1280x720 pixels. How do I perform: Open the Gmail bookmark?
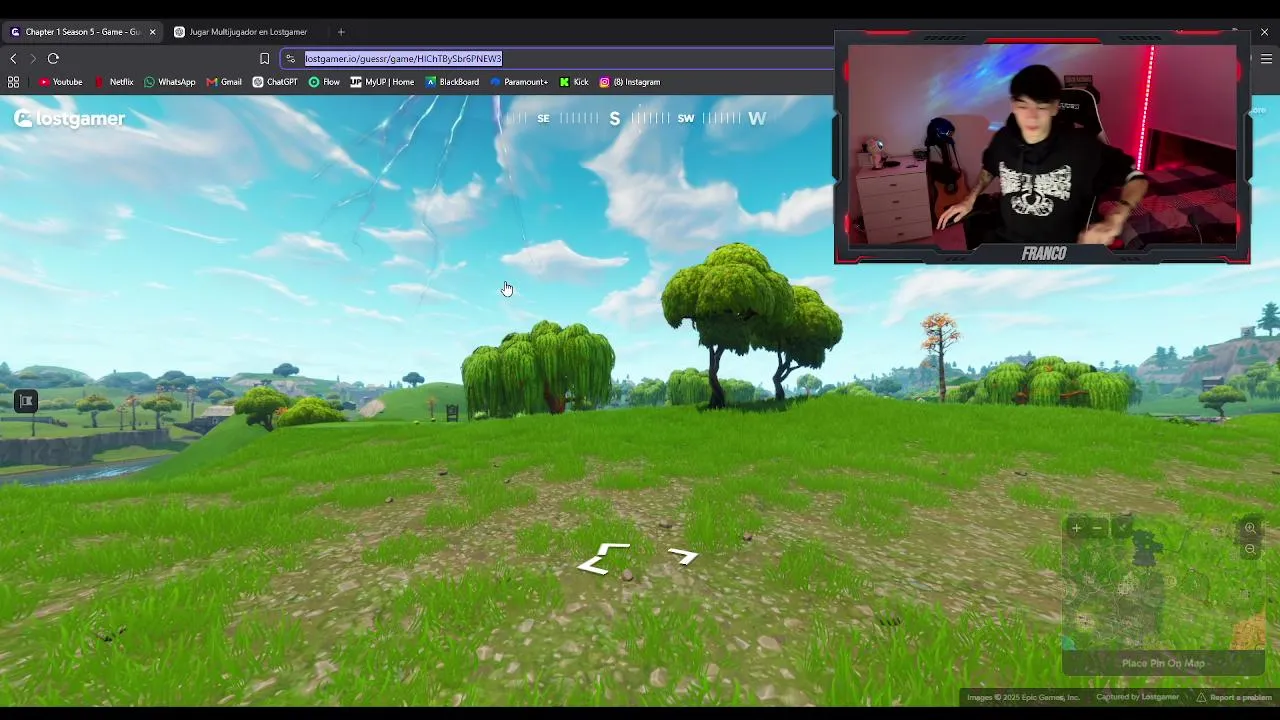point(224,82)
